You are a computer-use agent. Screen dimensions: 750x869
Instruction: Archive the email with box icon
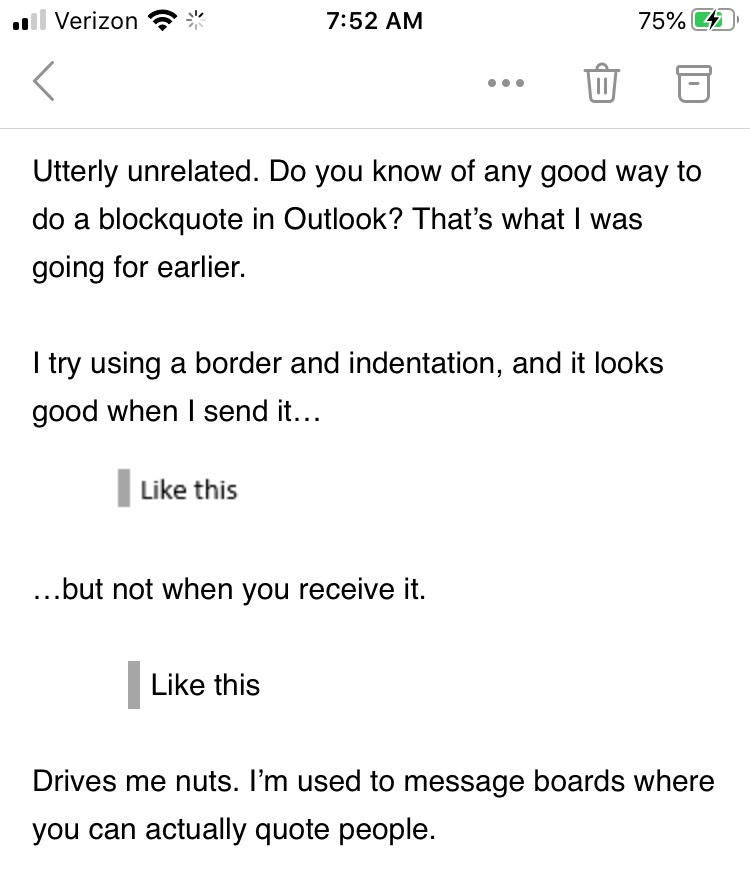click(x=693, y=84)
